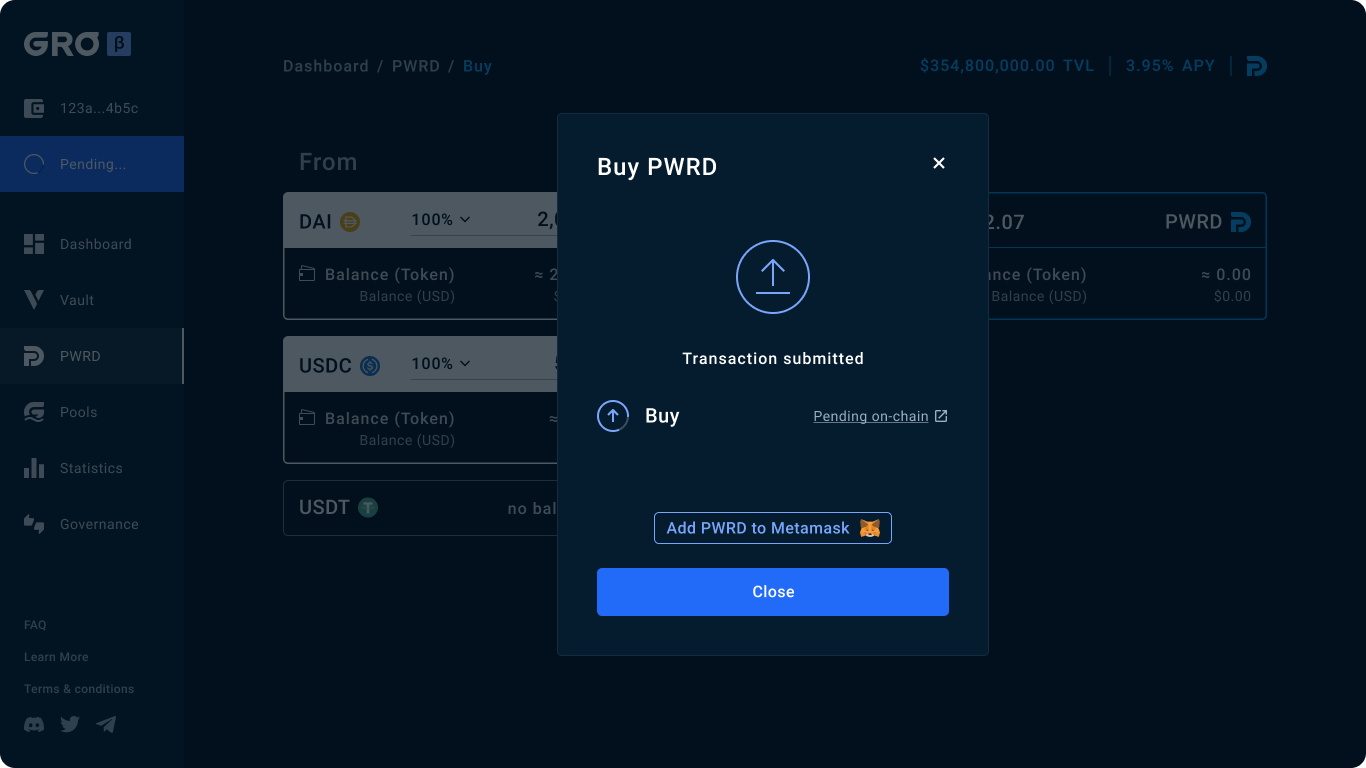Click the large upload circle icon
1366x768 pixels.
[x=773, y=277]
